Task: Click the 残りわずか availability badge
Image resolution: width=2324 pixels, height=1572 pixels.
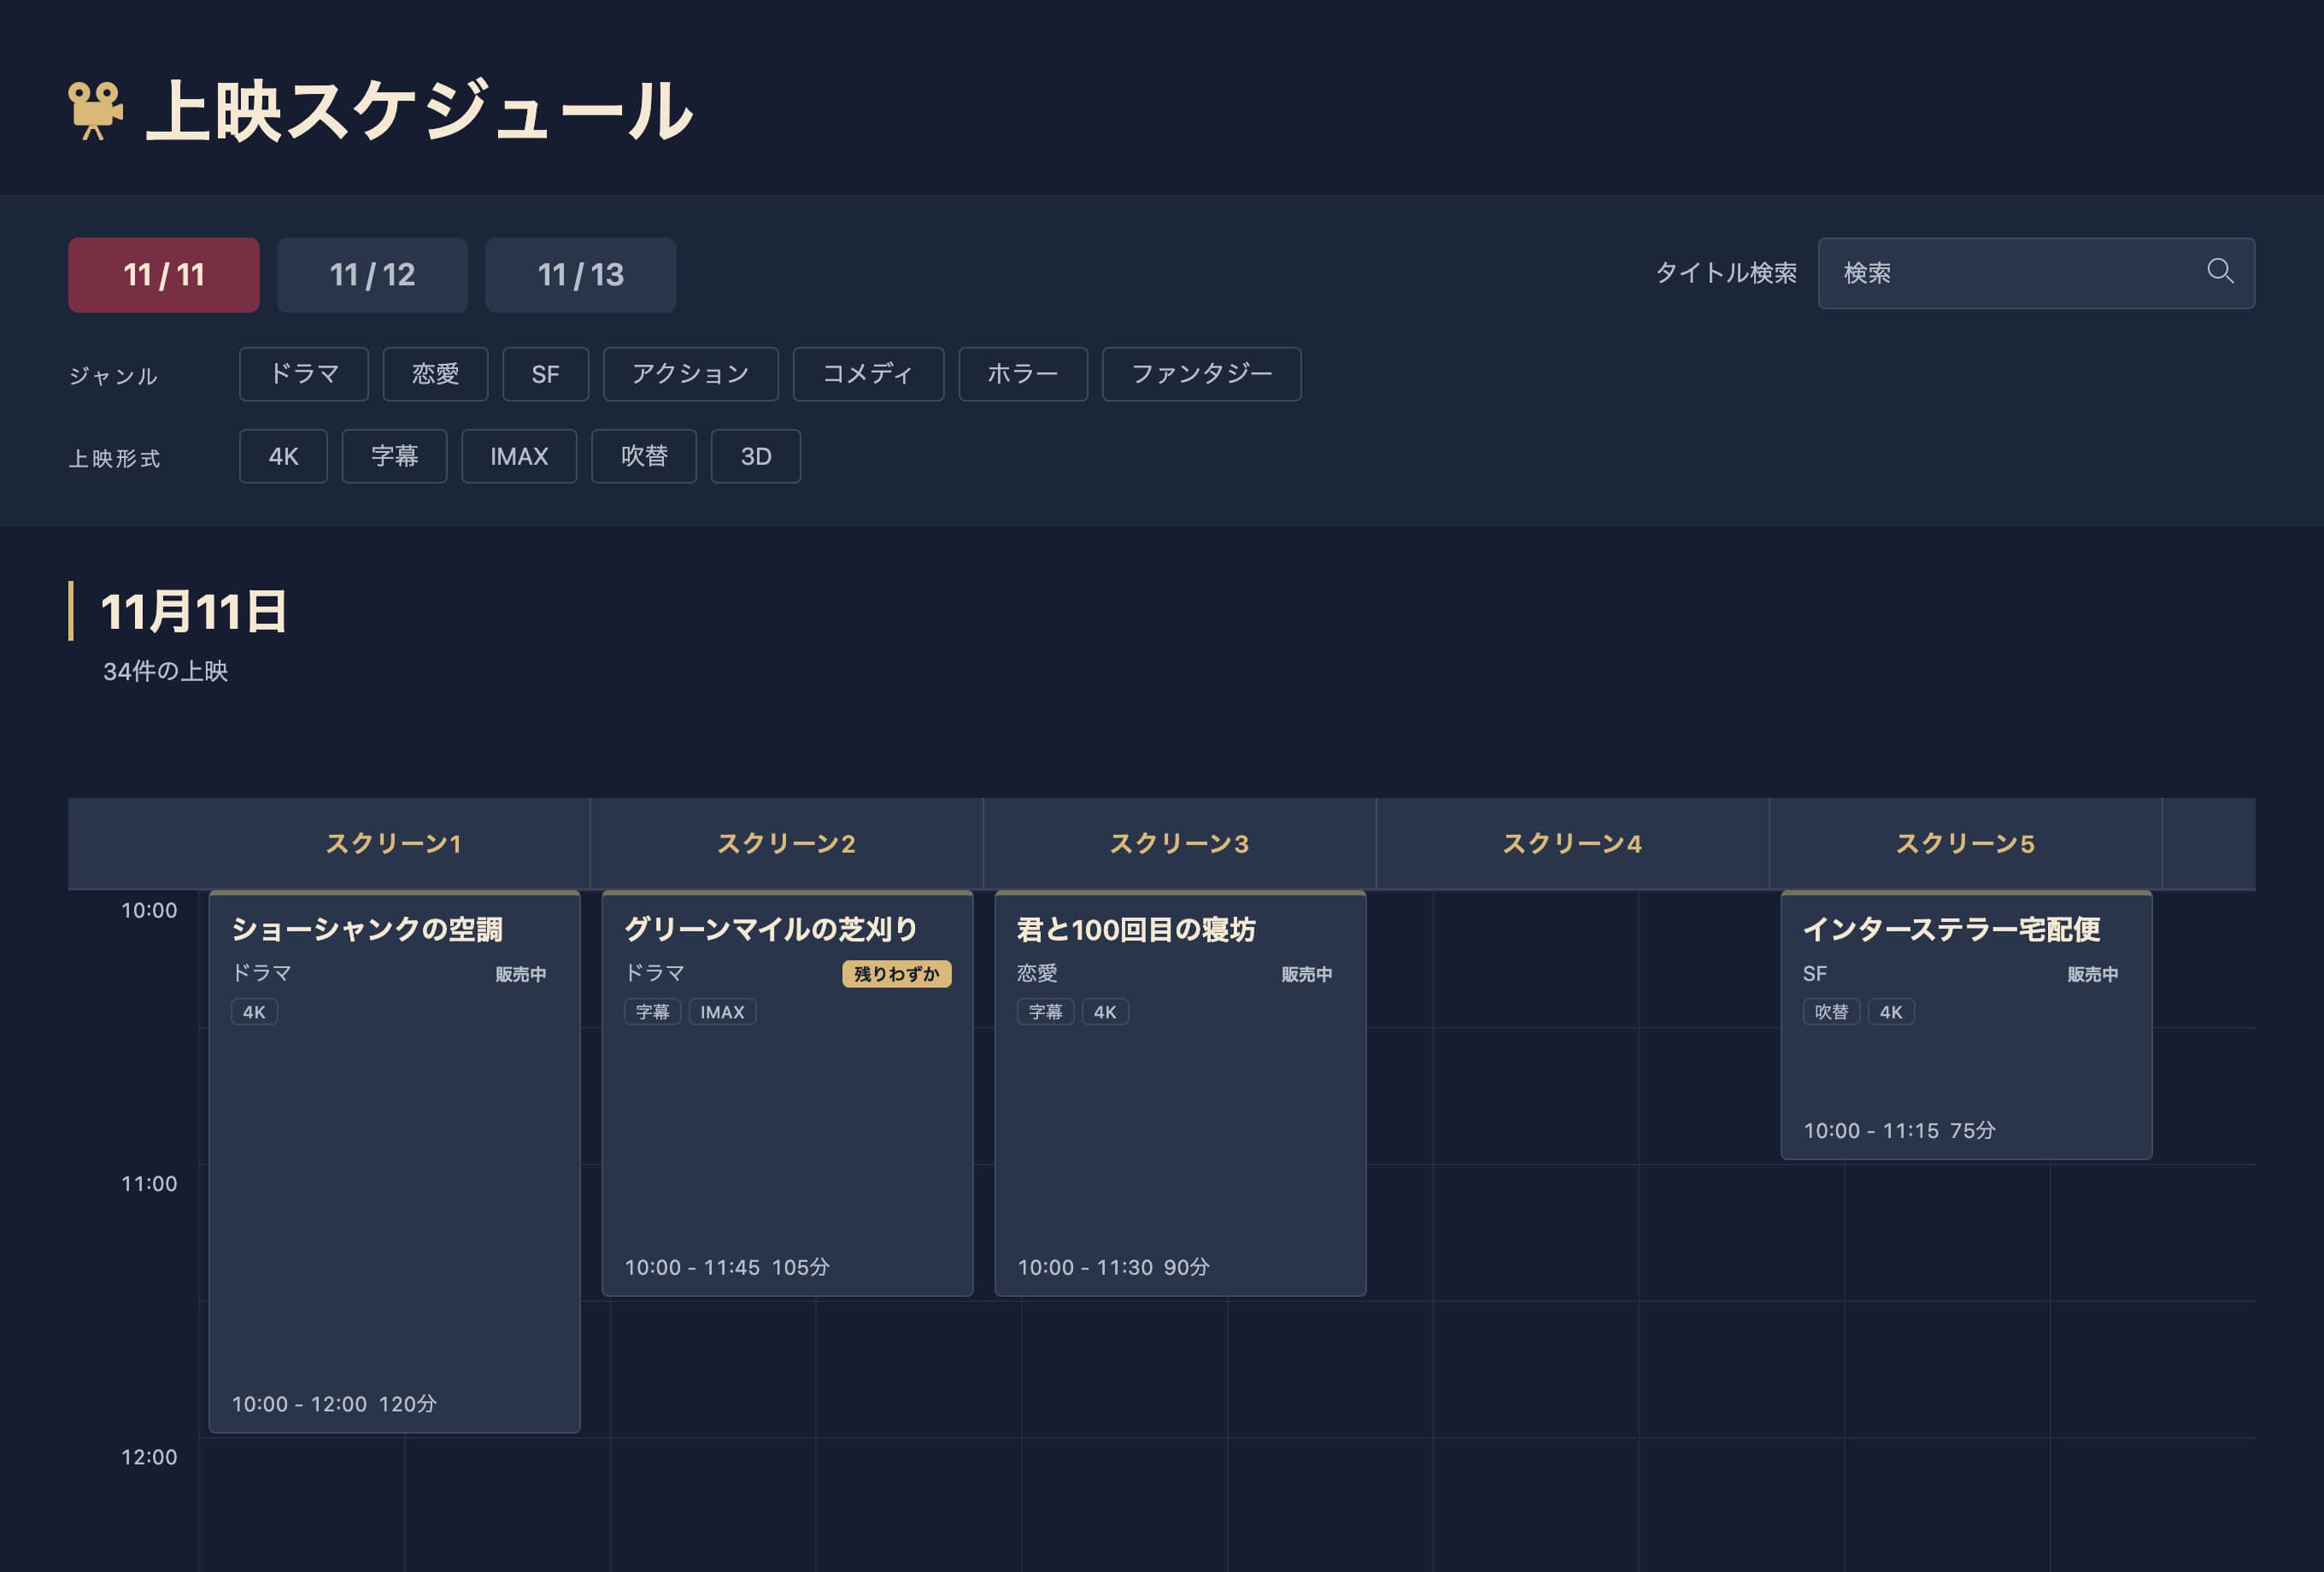Action: pyautogui.click(x=896, y=974)
